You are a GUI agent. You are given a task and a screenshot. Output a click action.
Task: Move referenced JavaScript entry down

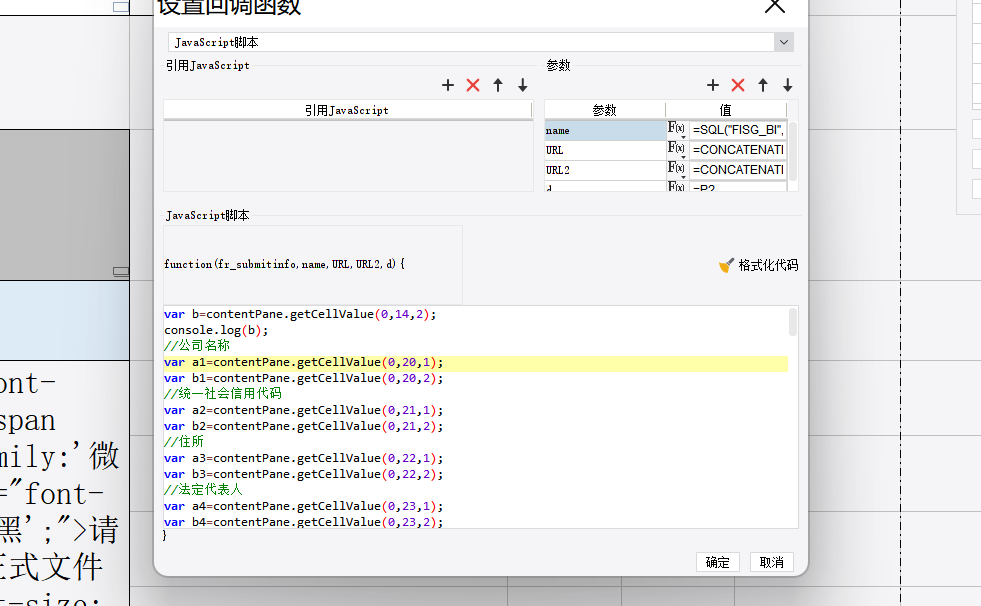tap(523, 85)
